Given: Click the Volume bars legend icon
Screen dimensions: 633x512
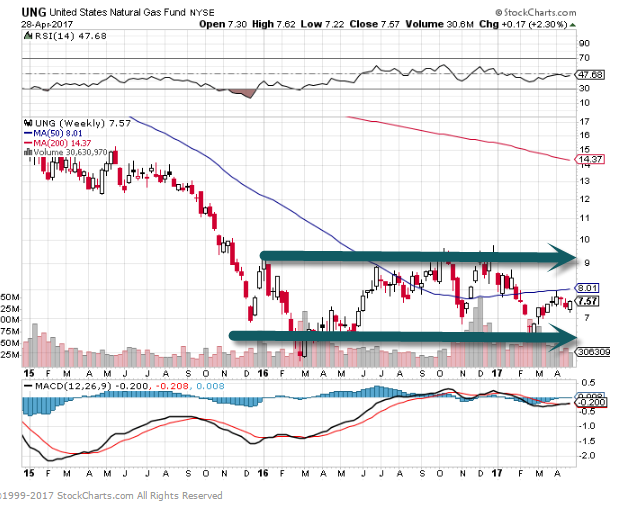Looking at the screenshot, I should (x=28, y=152).
